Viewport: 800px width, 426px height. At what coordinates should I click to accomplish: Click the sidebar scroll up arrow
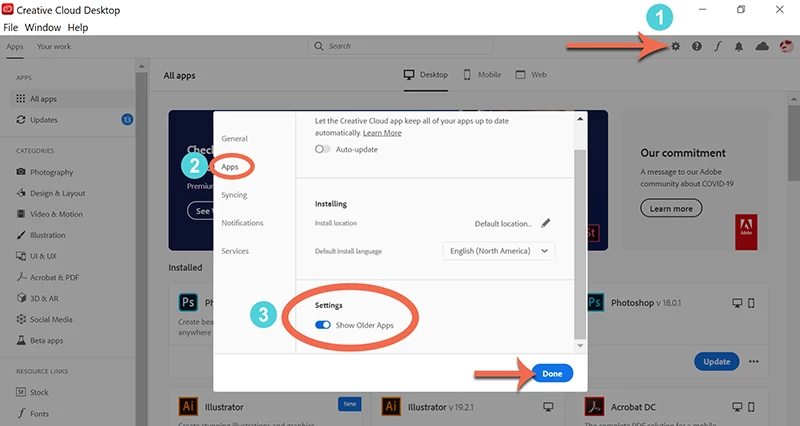coord(141,66)
